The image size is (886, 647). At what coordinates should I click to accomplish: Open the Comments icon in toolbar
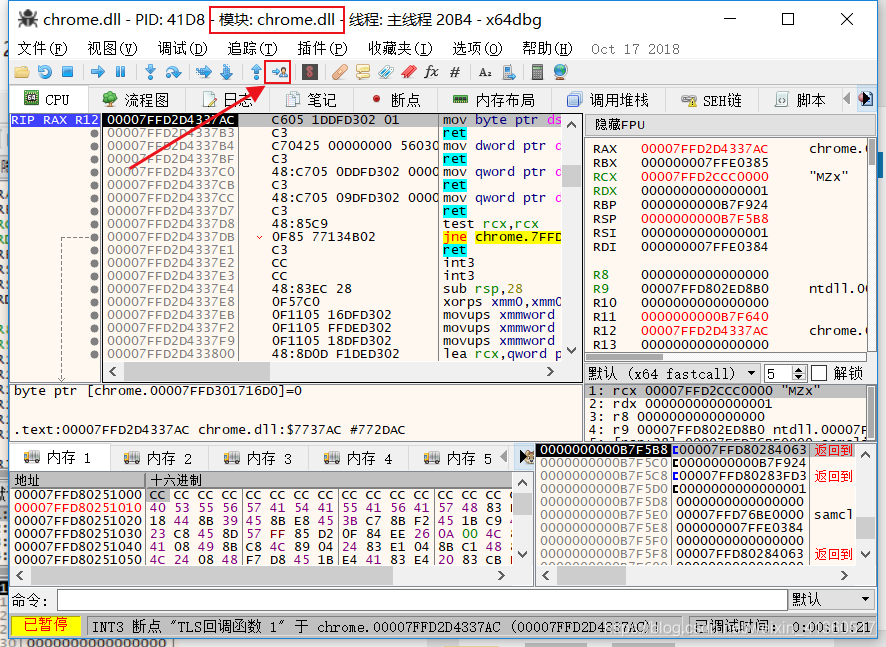(x=363, y=72)
